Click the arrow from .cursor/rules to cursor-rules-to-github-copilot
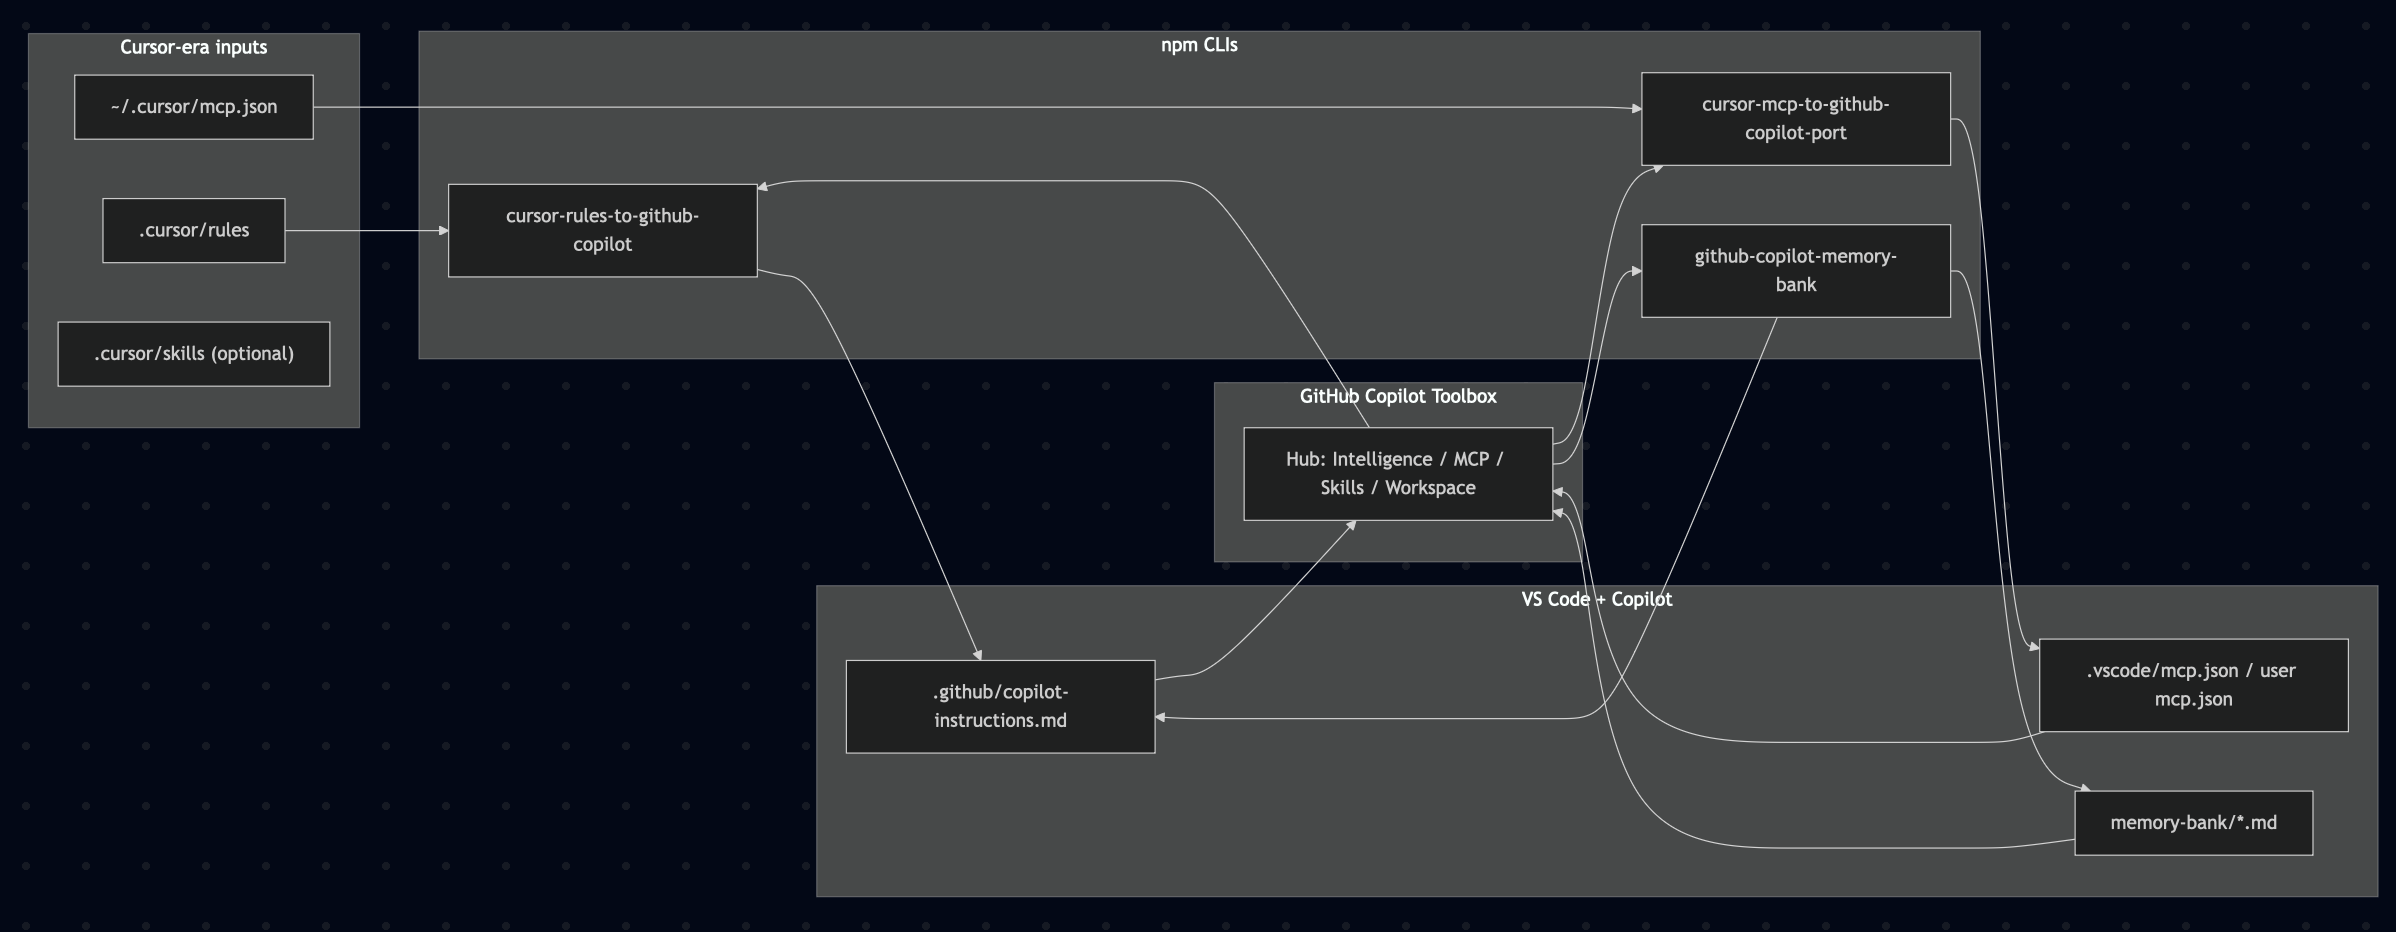Screen dimensions: 2396x932 [x=370, y=230]
